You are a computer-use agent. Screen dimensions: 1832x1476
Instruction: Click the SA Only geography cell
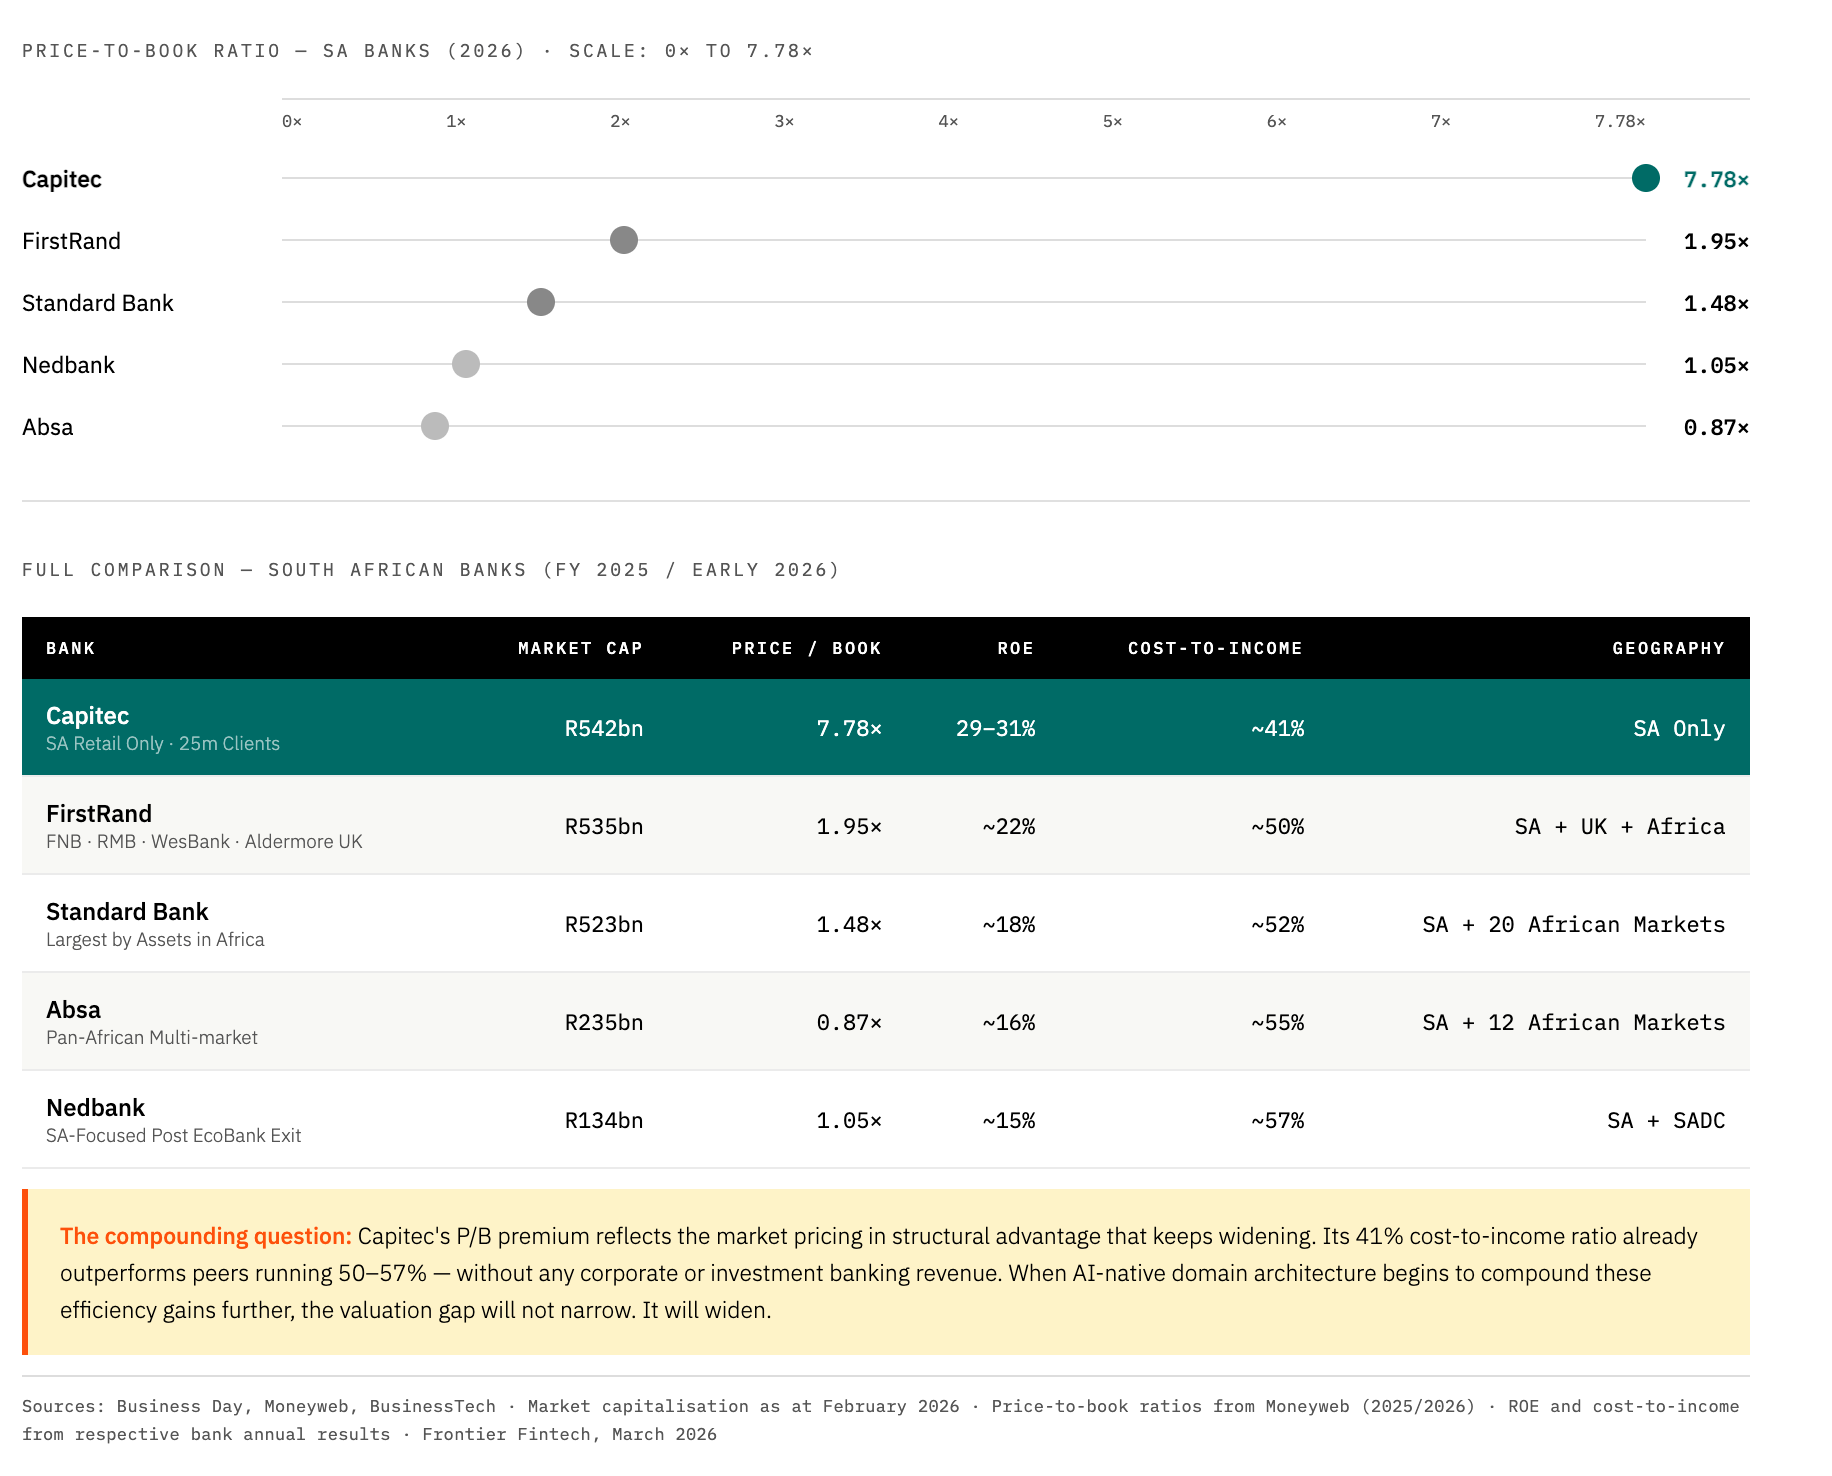tap(1679, 728)
